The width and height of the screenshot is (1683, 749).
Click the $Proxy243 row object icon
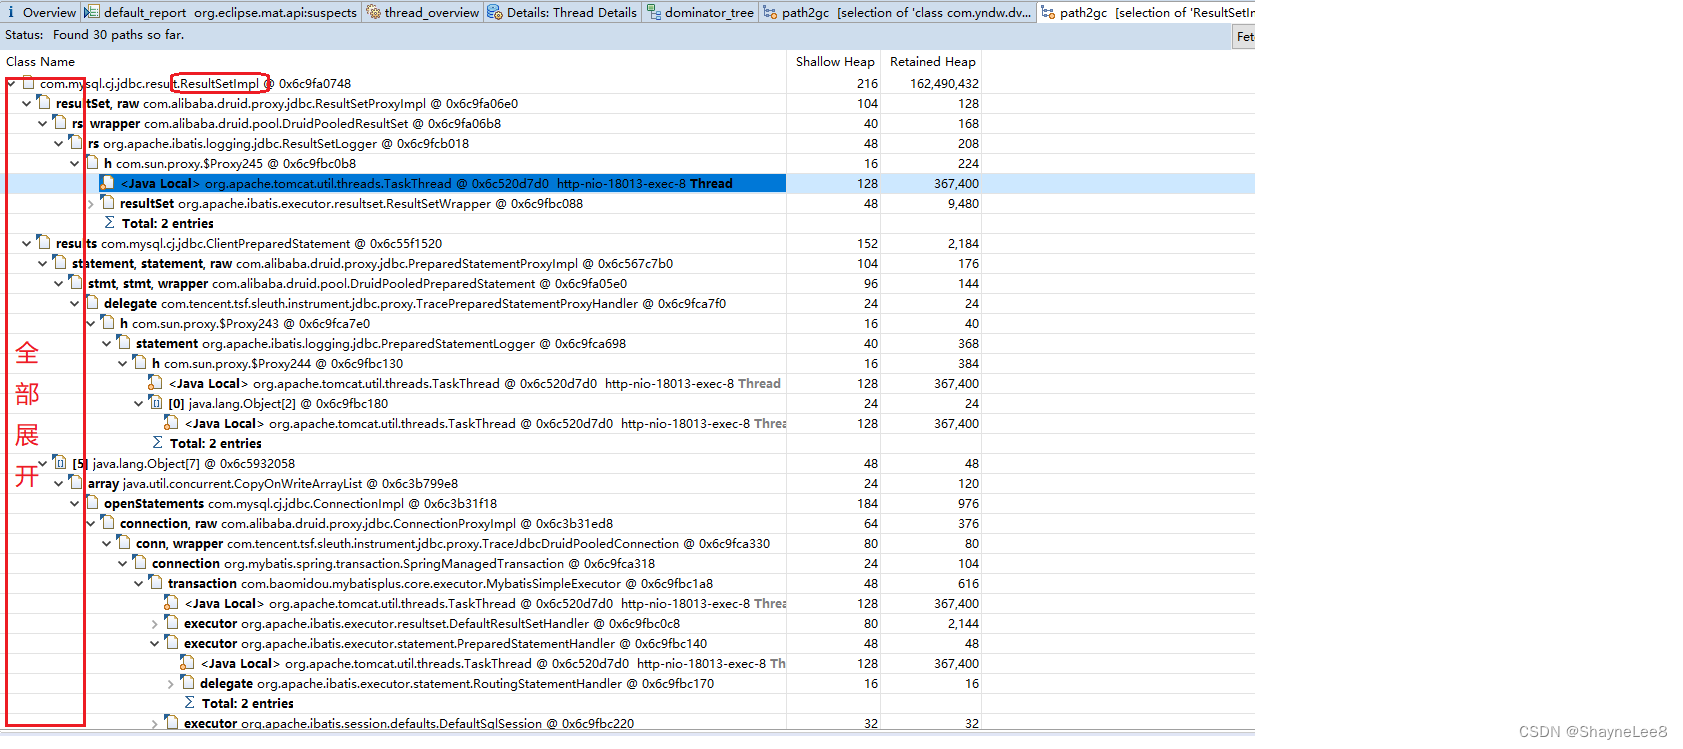point(108,323)
